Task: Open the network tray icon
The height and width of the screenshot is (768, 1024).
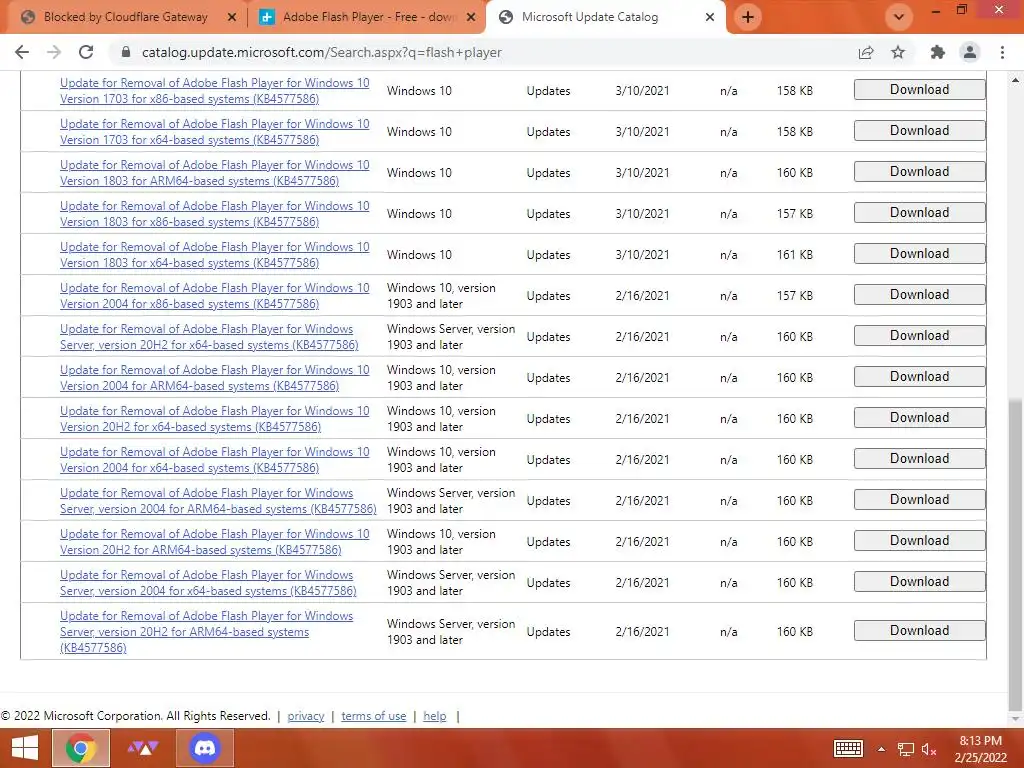Action: [x=905, y=749]
